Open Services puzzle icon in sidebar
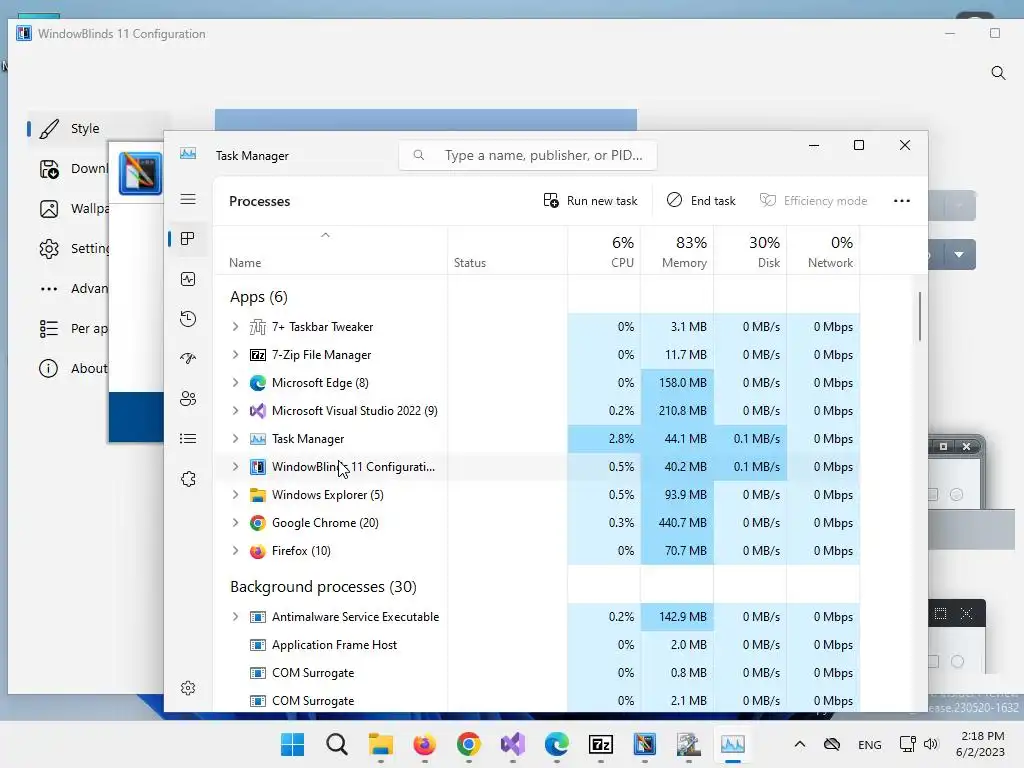This screenshot has width=1024, height=768. [188, 479]
